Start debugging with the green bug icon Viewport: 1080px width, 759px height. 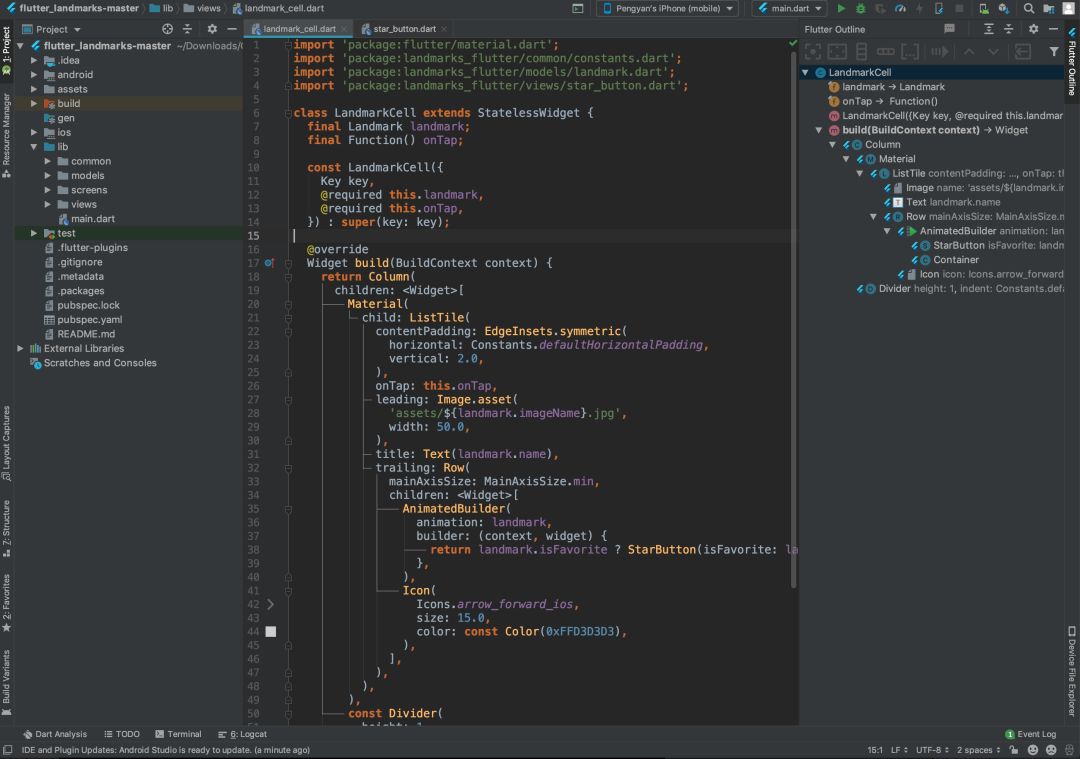[x=860, y=8]
